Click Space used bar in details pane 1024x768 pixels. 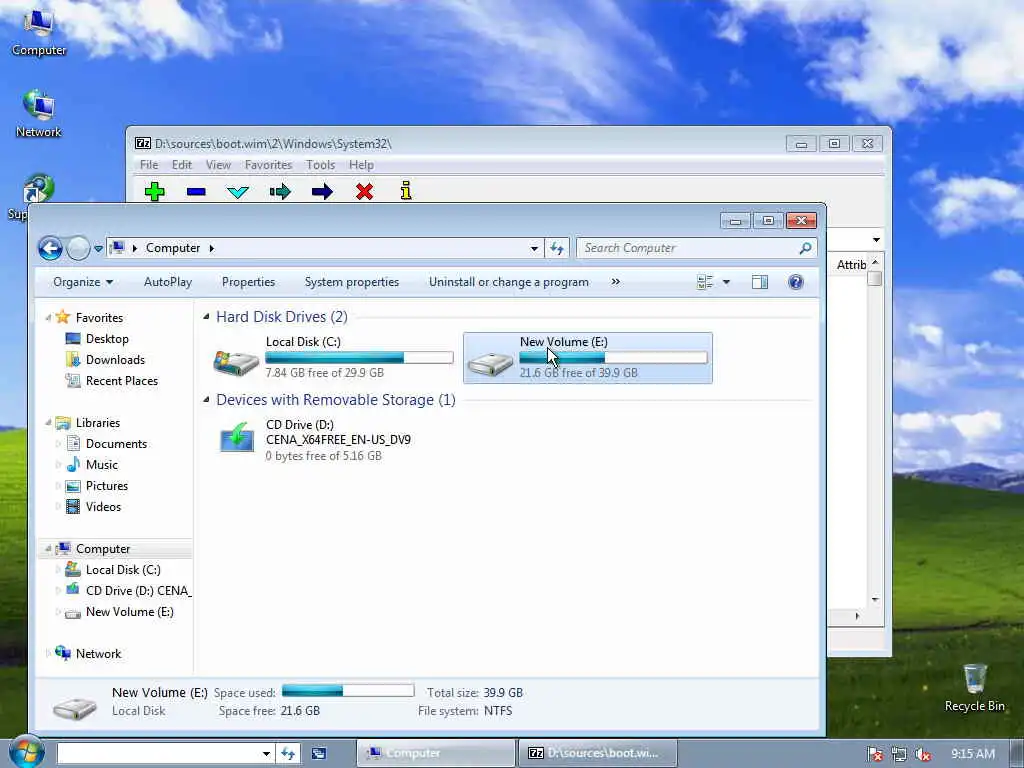click(x=348, y=690)
